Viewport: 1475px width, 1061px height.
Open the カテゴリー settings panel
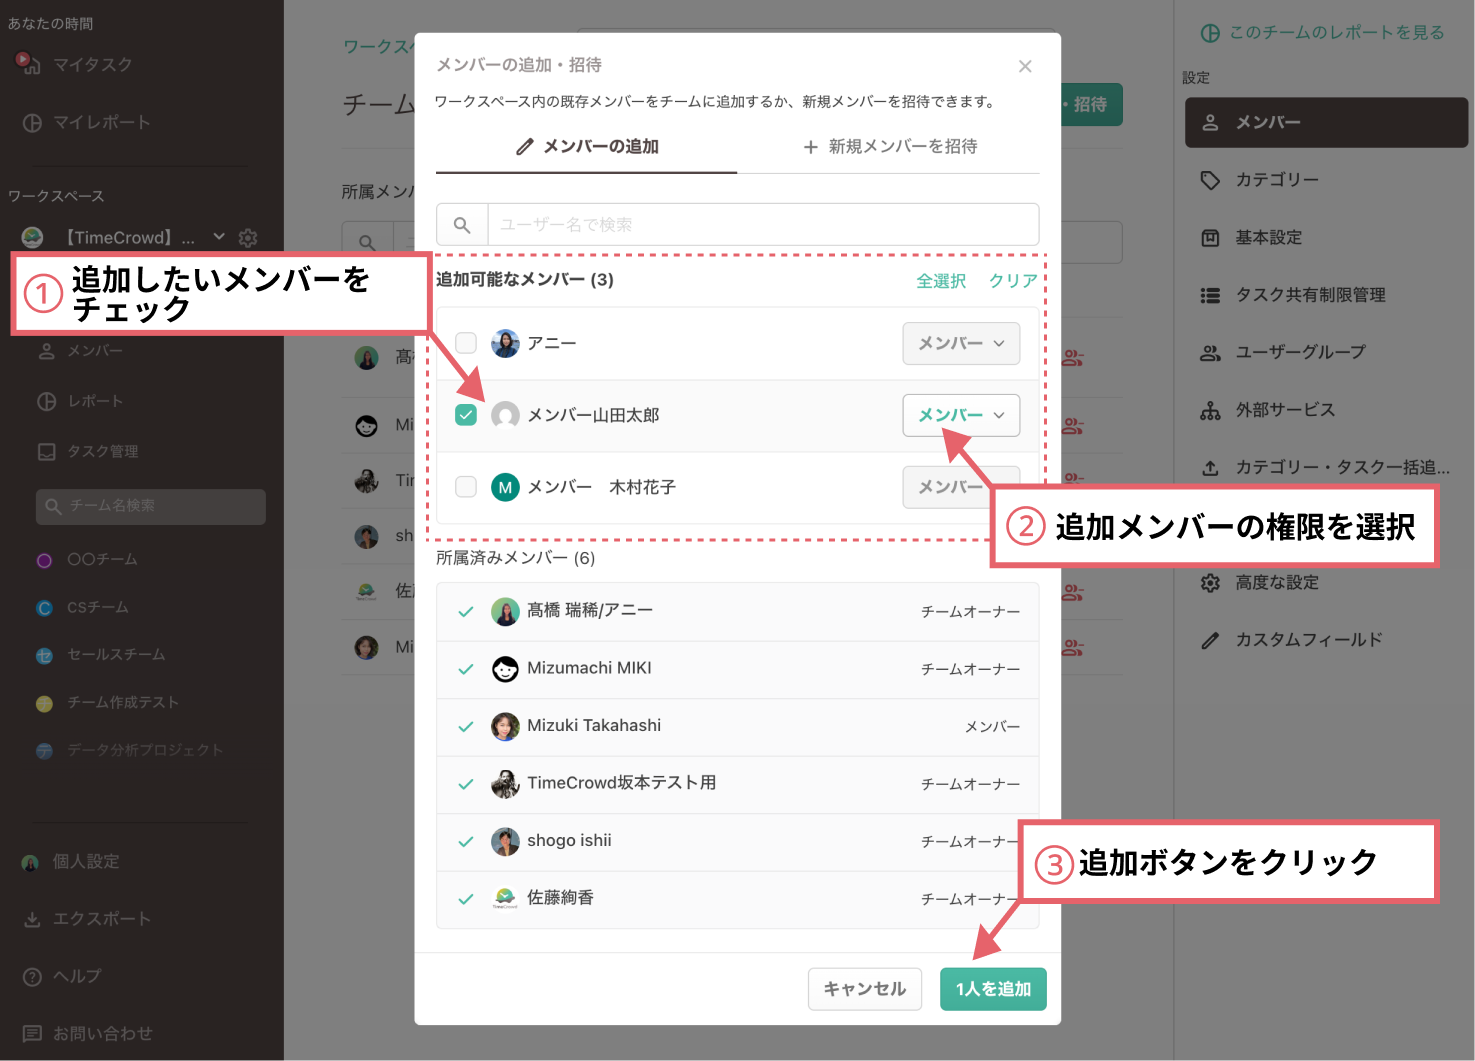click(x=1272, y=180)
